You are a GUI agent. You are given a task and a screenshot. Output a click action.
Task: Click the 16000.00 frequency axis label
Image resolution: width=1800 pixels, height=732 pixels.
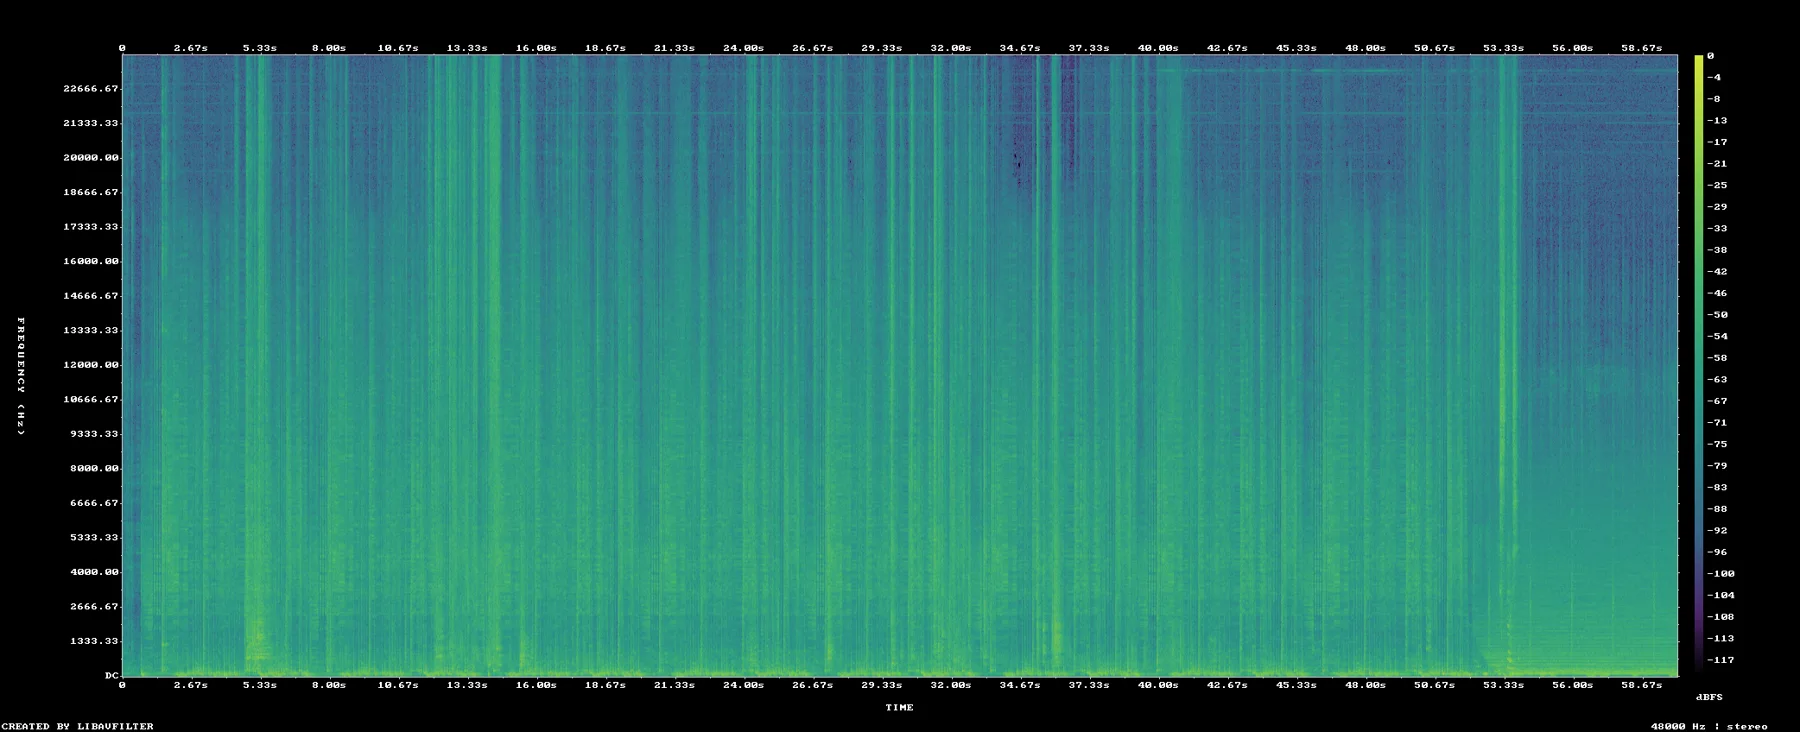(x=91, y=261)
